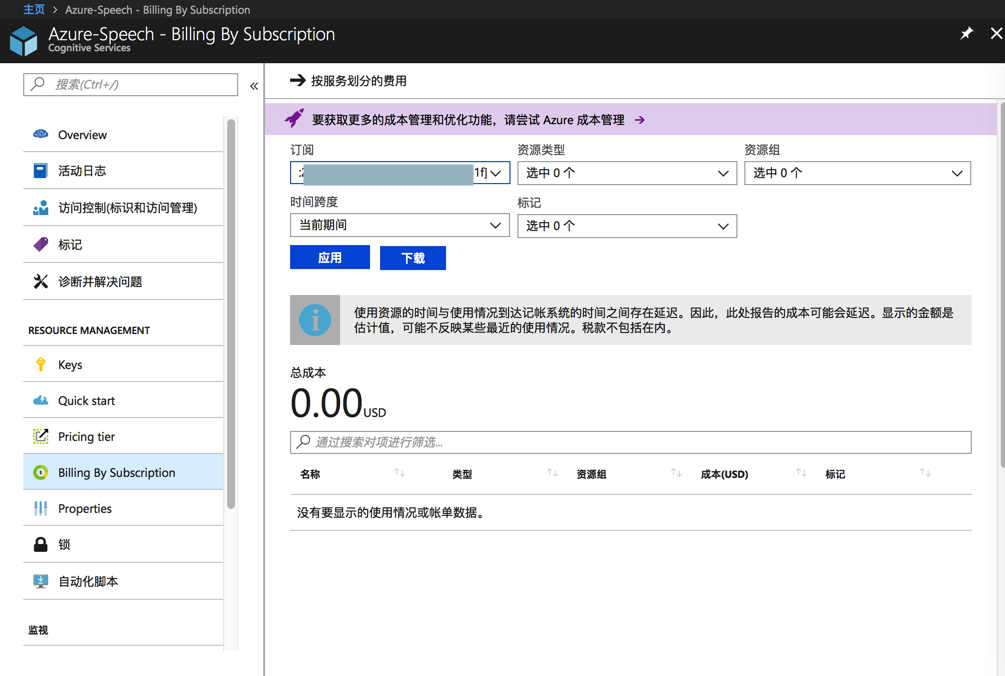This screenshot has height=676, width=1005.
Task: Click the RESOURCE MANAGEMENT section heading
Action: pyautogui.click(x=89, y=331)
